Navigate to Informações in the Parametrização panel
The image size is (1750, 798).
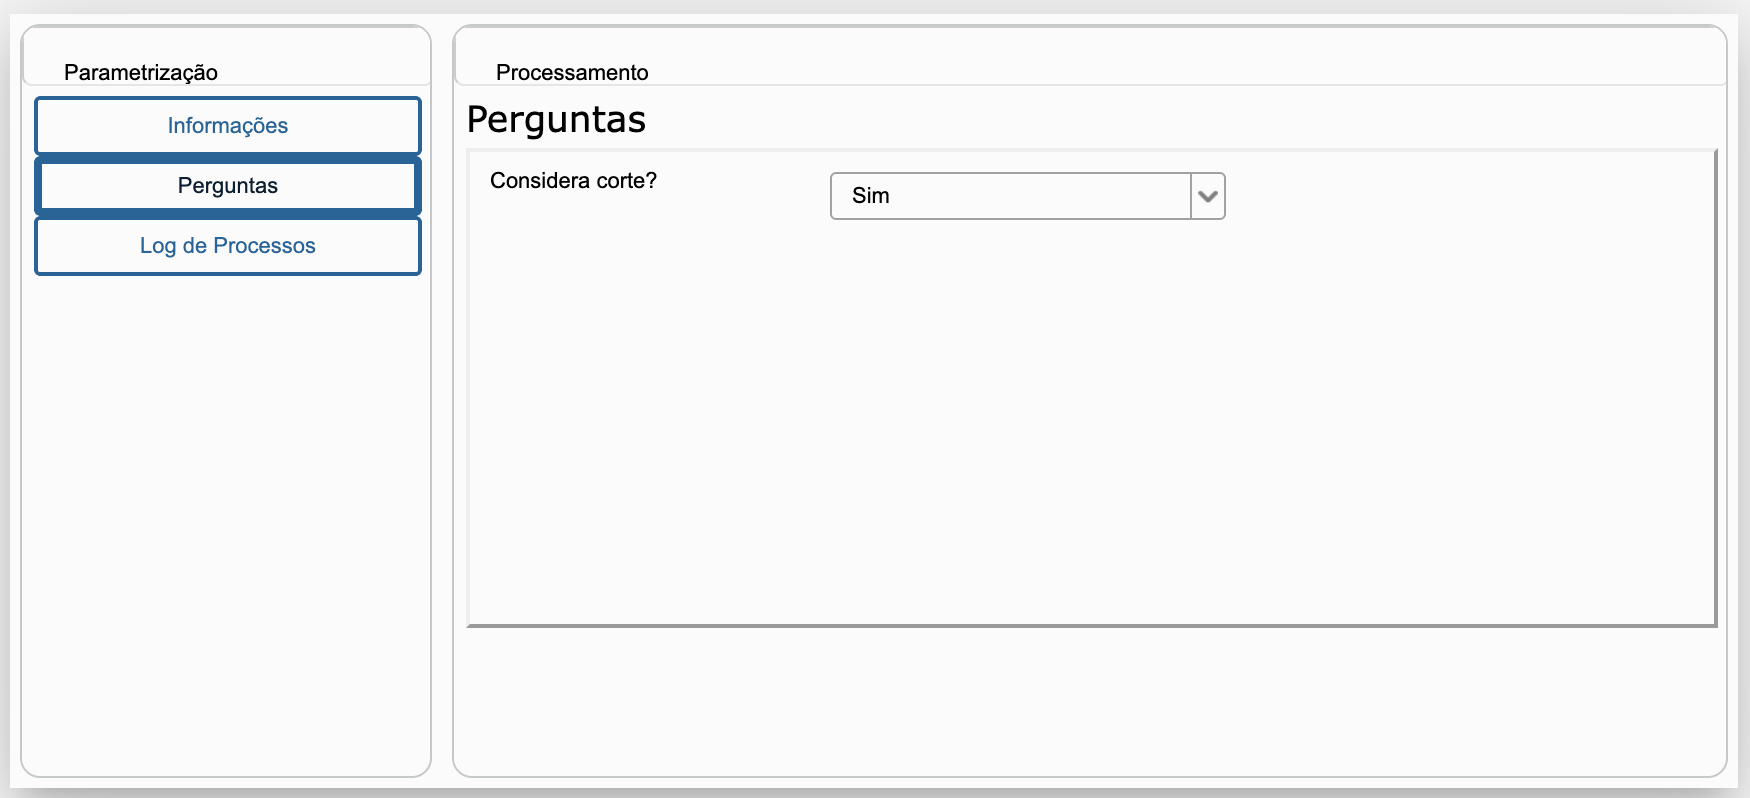click(228, 126)
